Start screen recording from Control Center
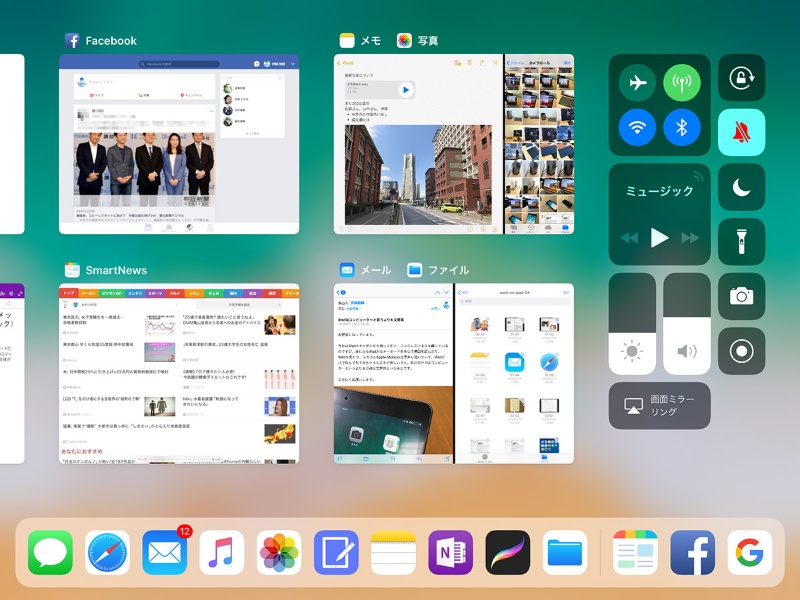The image size is (800, 600). tap(741, 351)
